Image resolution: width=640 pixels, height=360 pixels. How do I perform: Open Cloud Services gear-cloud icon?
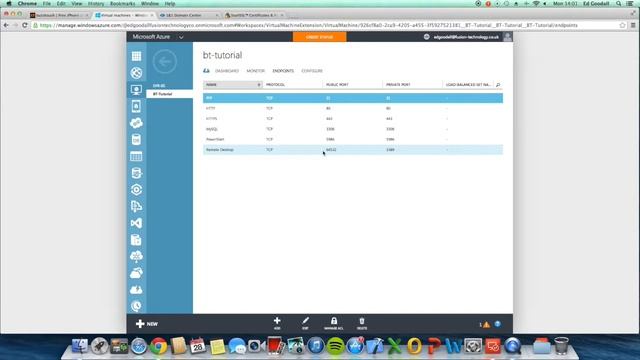[x=136, y=123]
